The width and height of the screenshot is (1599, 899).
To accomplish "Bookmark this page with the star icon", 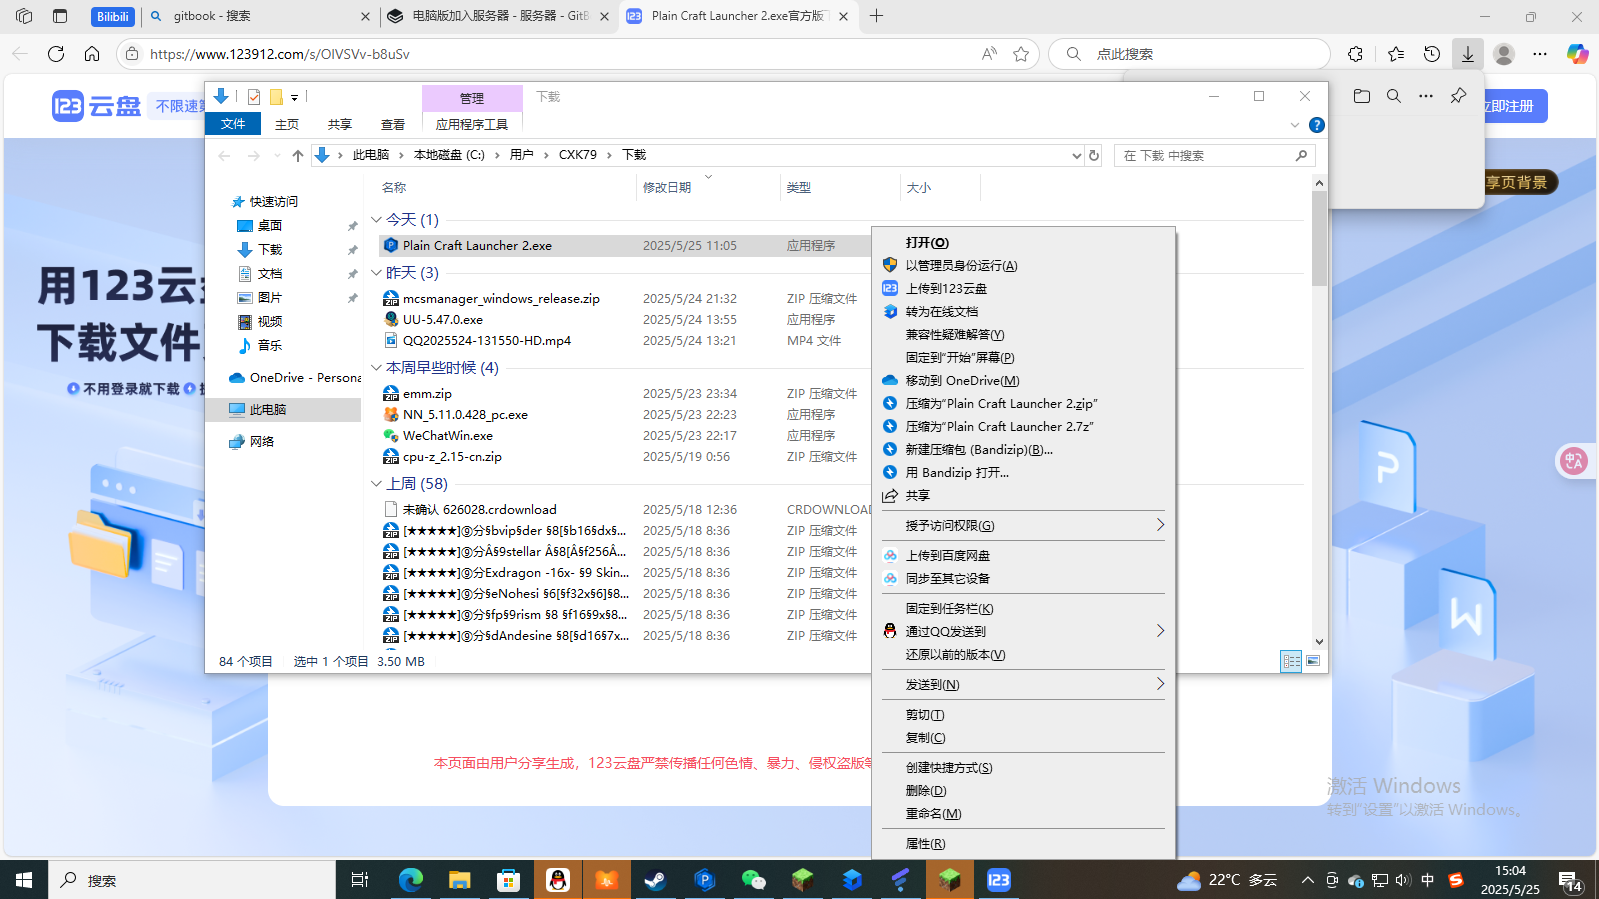I will [x=1021, y=54].
